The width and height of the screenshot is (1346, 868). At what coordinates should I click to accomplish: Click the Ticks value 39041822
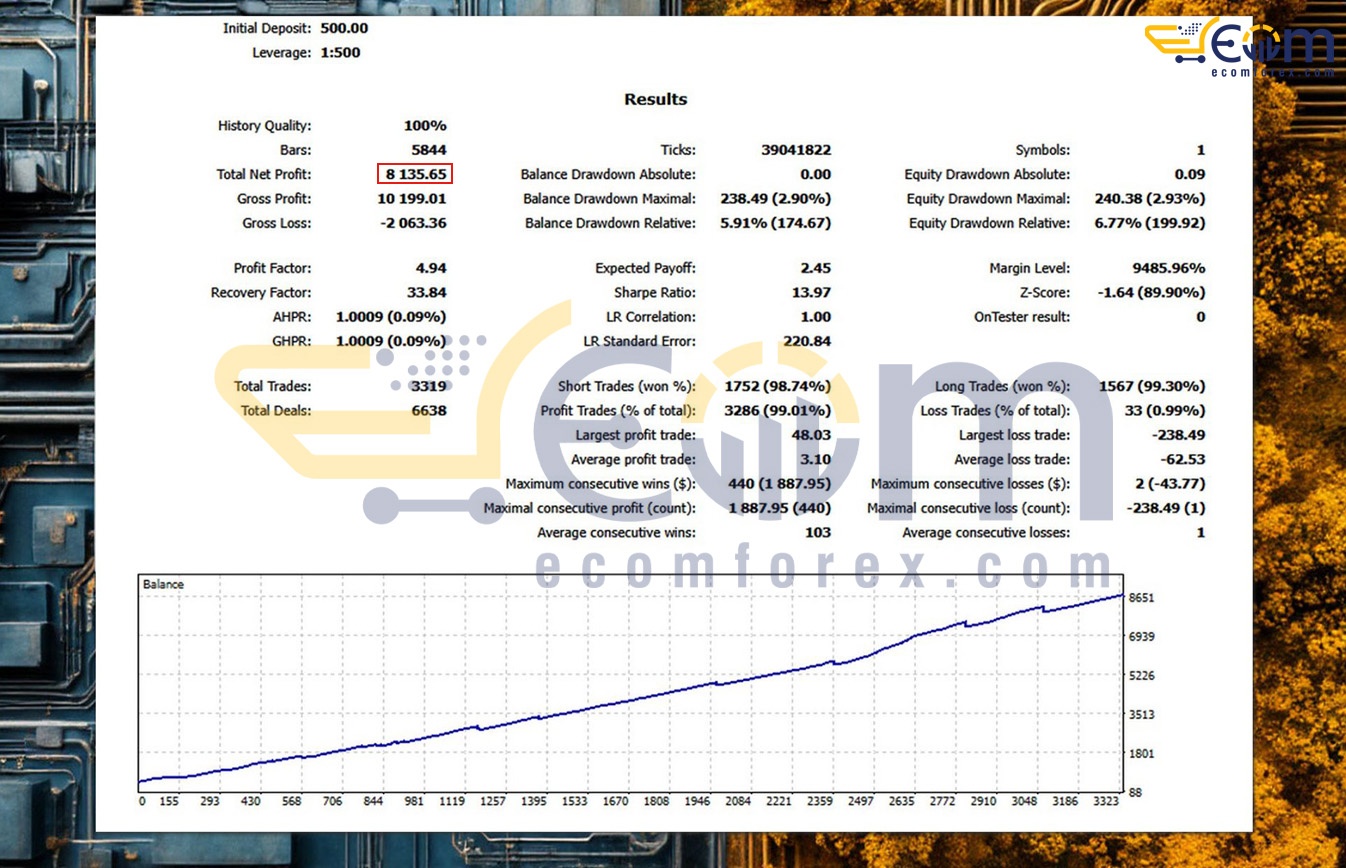[796, 150]
